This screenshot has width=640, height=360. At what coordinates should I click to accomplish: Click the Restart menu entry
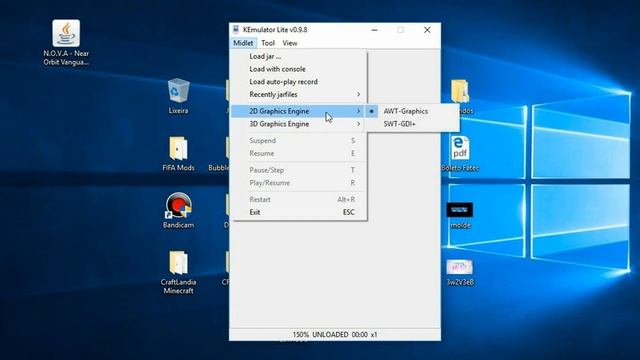299,200
